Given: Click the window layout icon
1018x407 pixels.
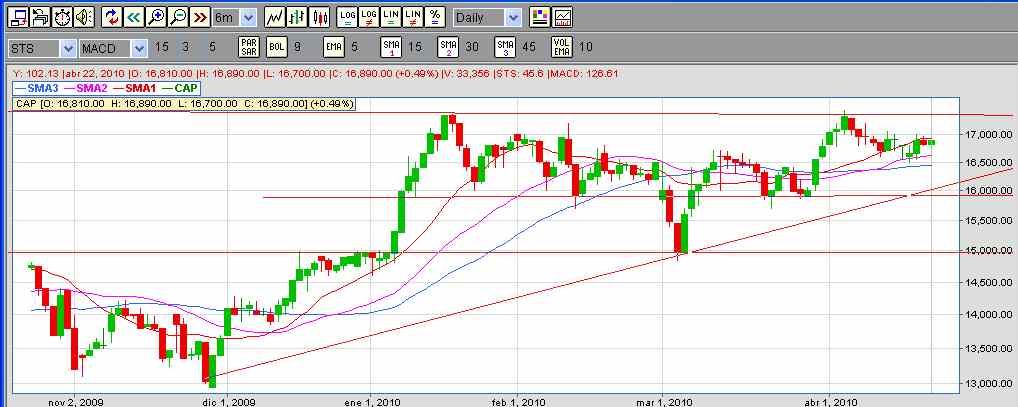Looking at the screenshot, I should coord(17,17).
